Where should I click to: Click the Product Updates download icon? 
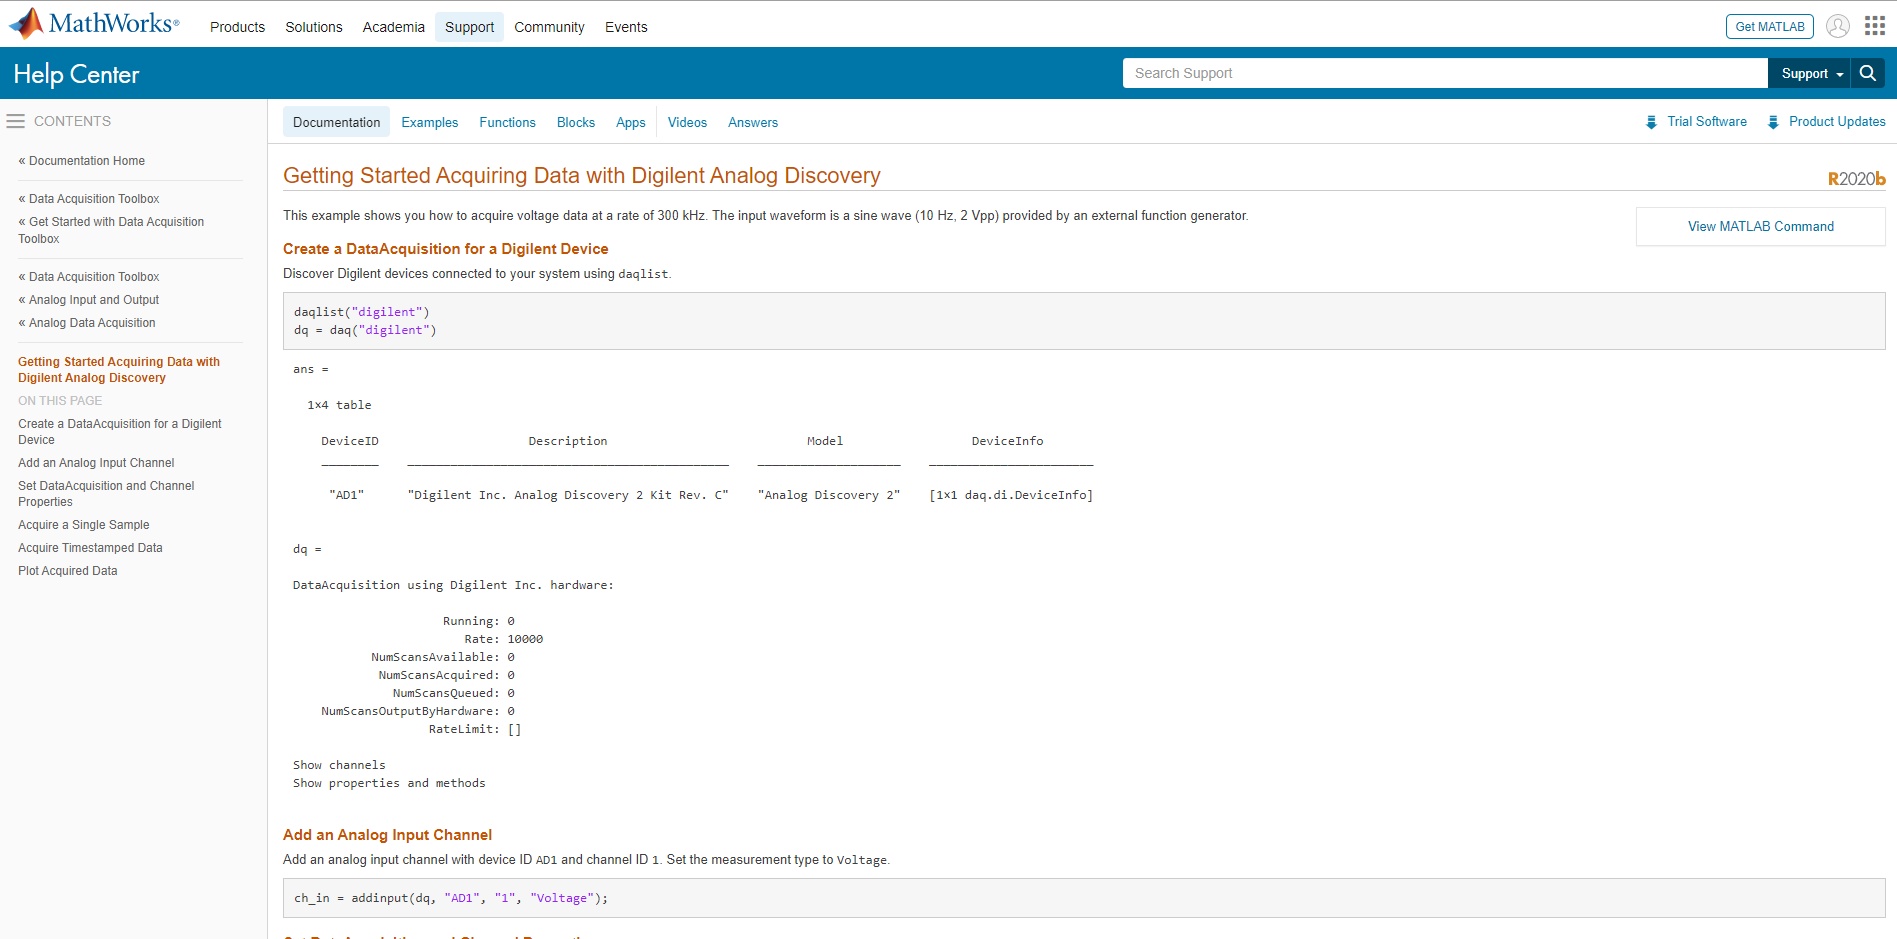[x=1773, y=122]
